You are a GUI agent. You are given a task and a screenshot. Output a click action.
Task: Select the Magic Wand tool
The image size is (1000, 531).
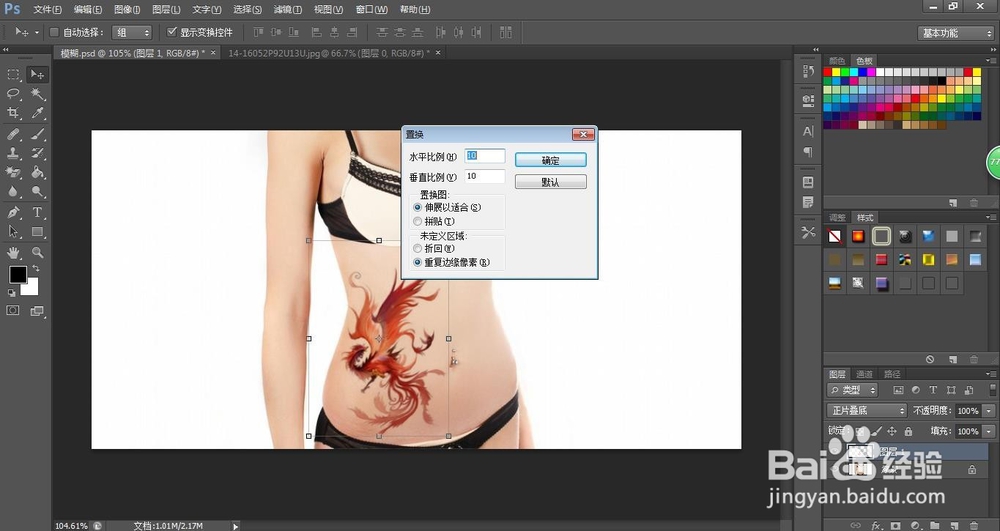click(38, 94)
